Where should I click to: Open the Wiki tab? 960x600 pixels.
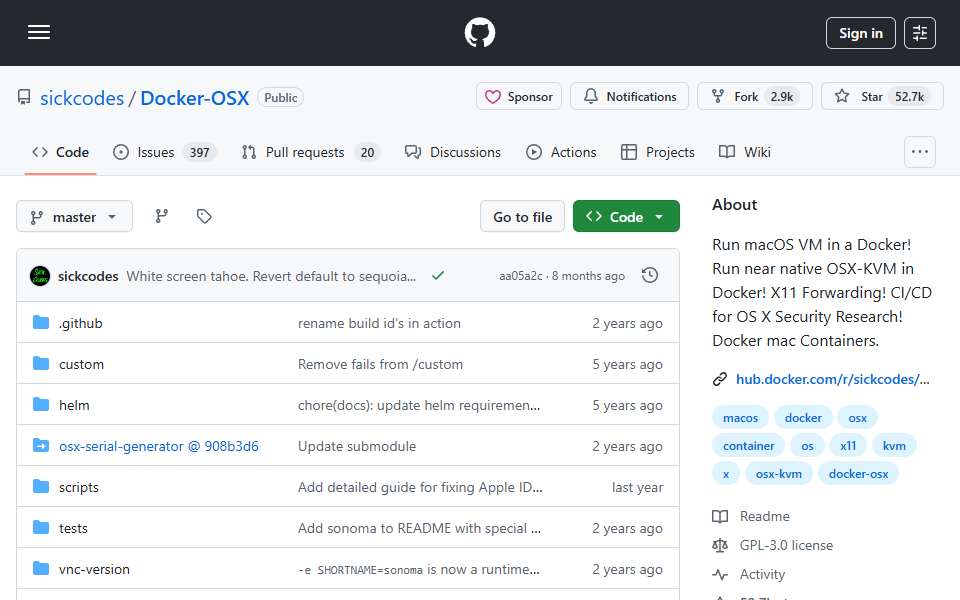point(744,152)
